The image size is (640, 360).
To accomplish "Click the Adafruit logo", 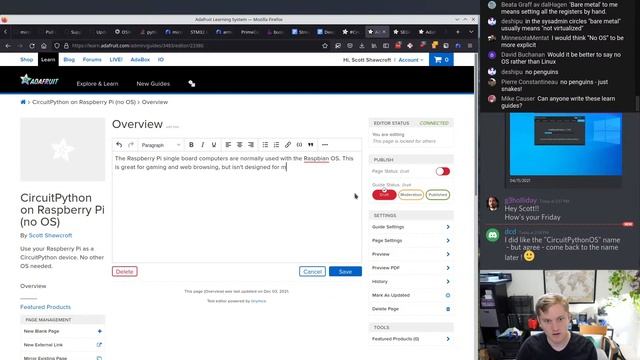I will click(x=40, y=80).
